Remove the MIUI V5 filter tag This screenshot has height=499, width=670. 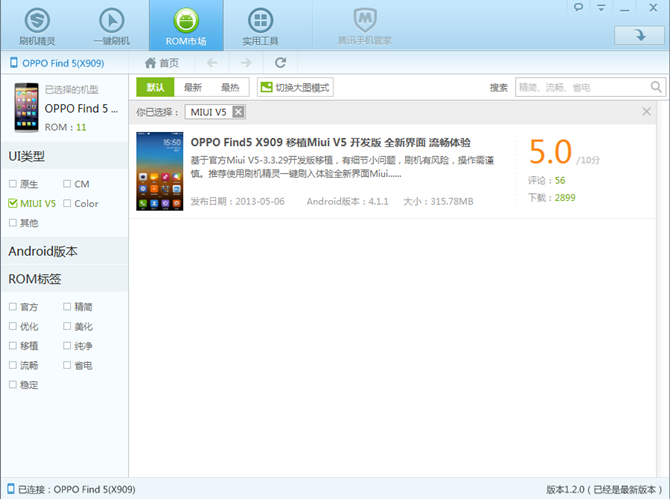[238, 112]
